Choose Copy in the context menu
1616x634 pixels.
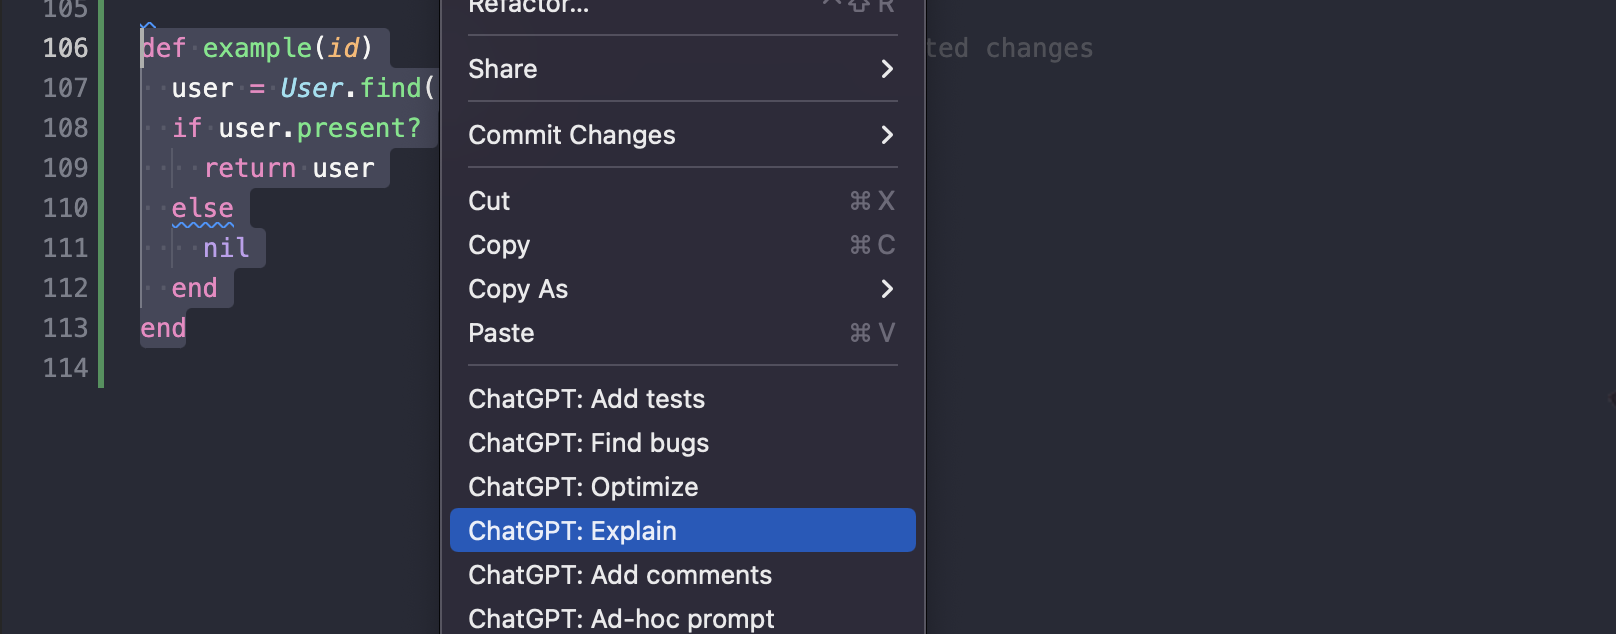click(499, 245)
